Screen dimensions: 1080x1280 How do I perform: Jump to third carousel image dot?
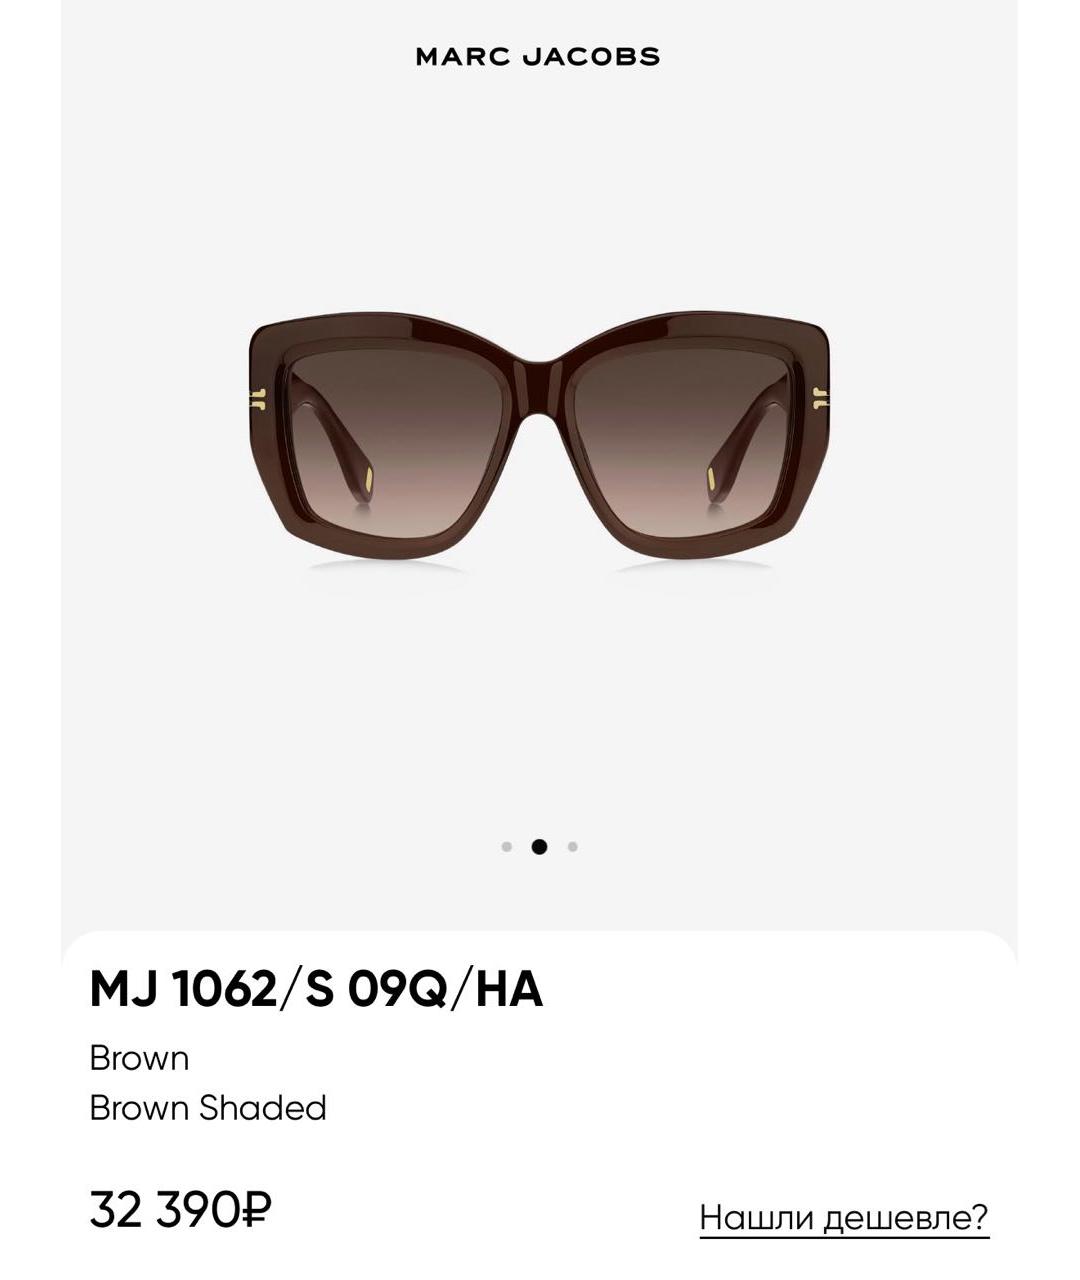click(572, 847)
